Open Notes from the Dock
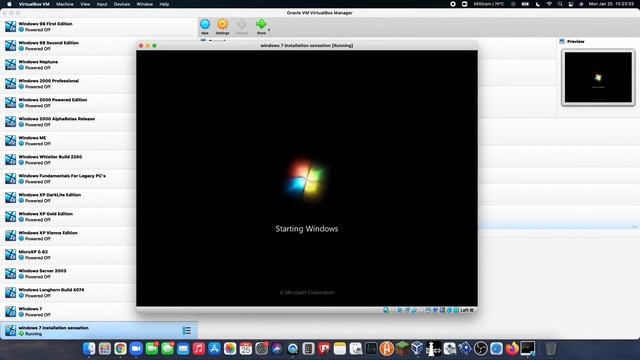Image resolution: width=640 pixels, height=360 pixels. pyautogui.click(x=340, y=349)
